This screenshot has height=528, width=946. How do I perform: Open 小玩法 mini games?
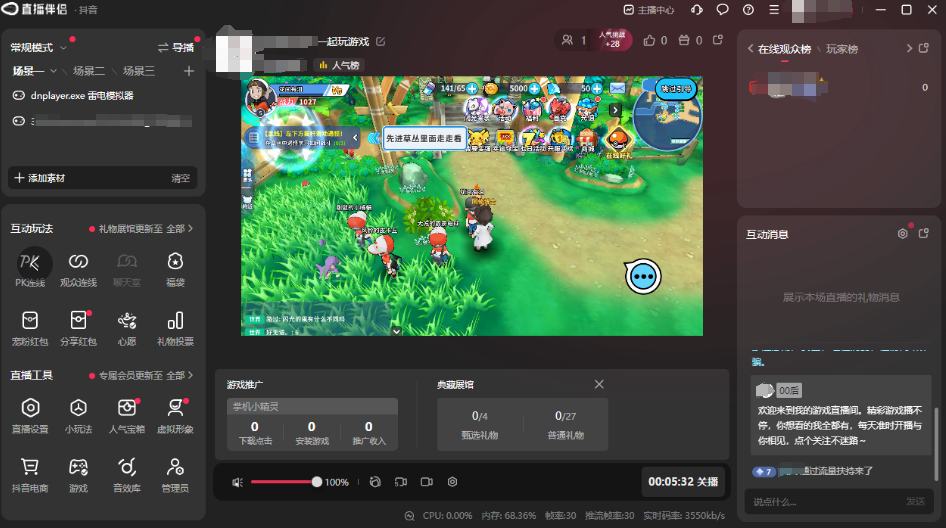pos(78,416)
